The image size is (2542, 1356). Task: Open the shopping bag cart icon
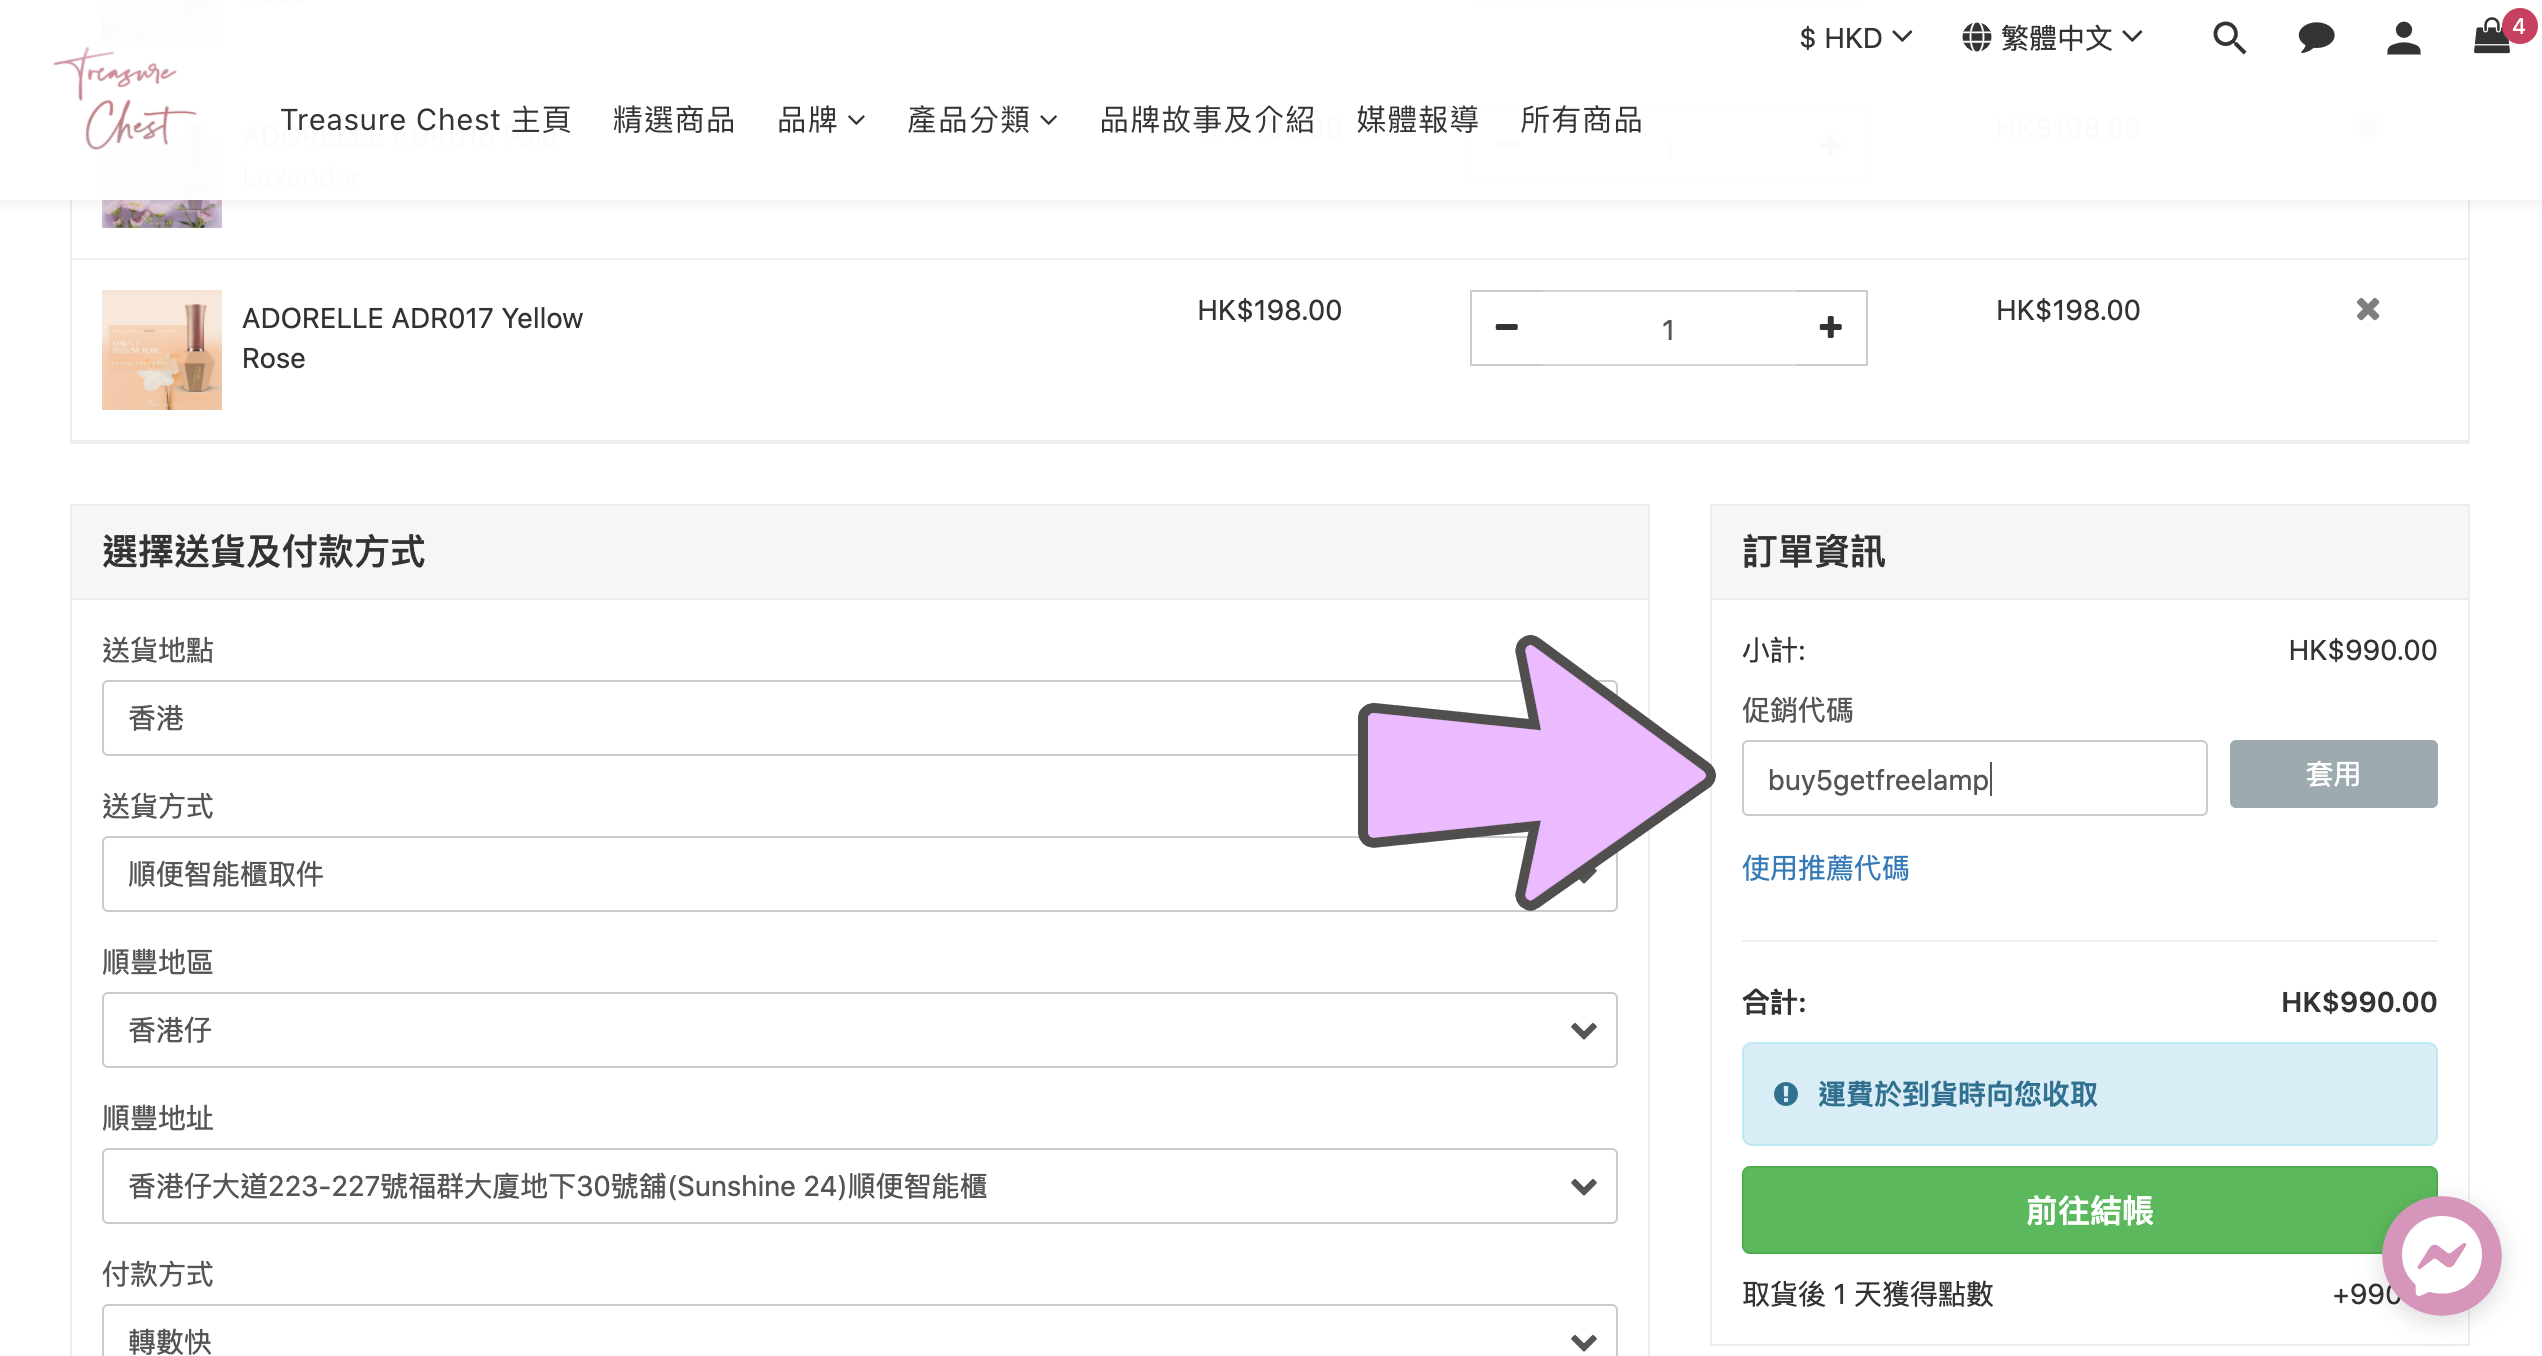(x=2492, y=38)
